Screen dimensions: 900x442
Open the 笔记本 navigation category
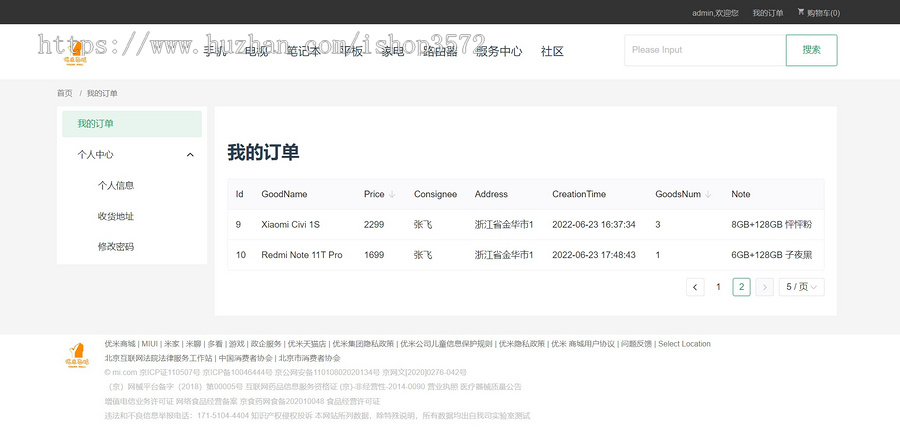[x=304, y=51]
